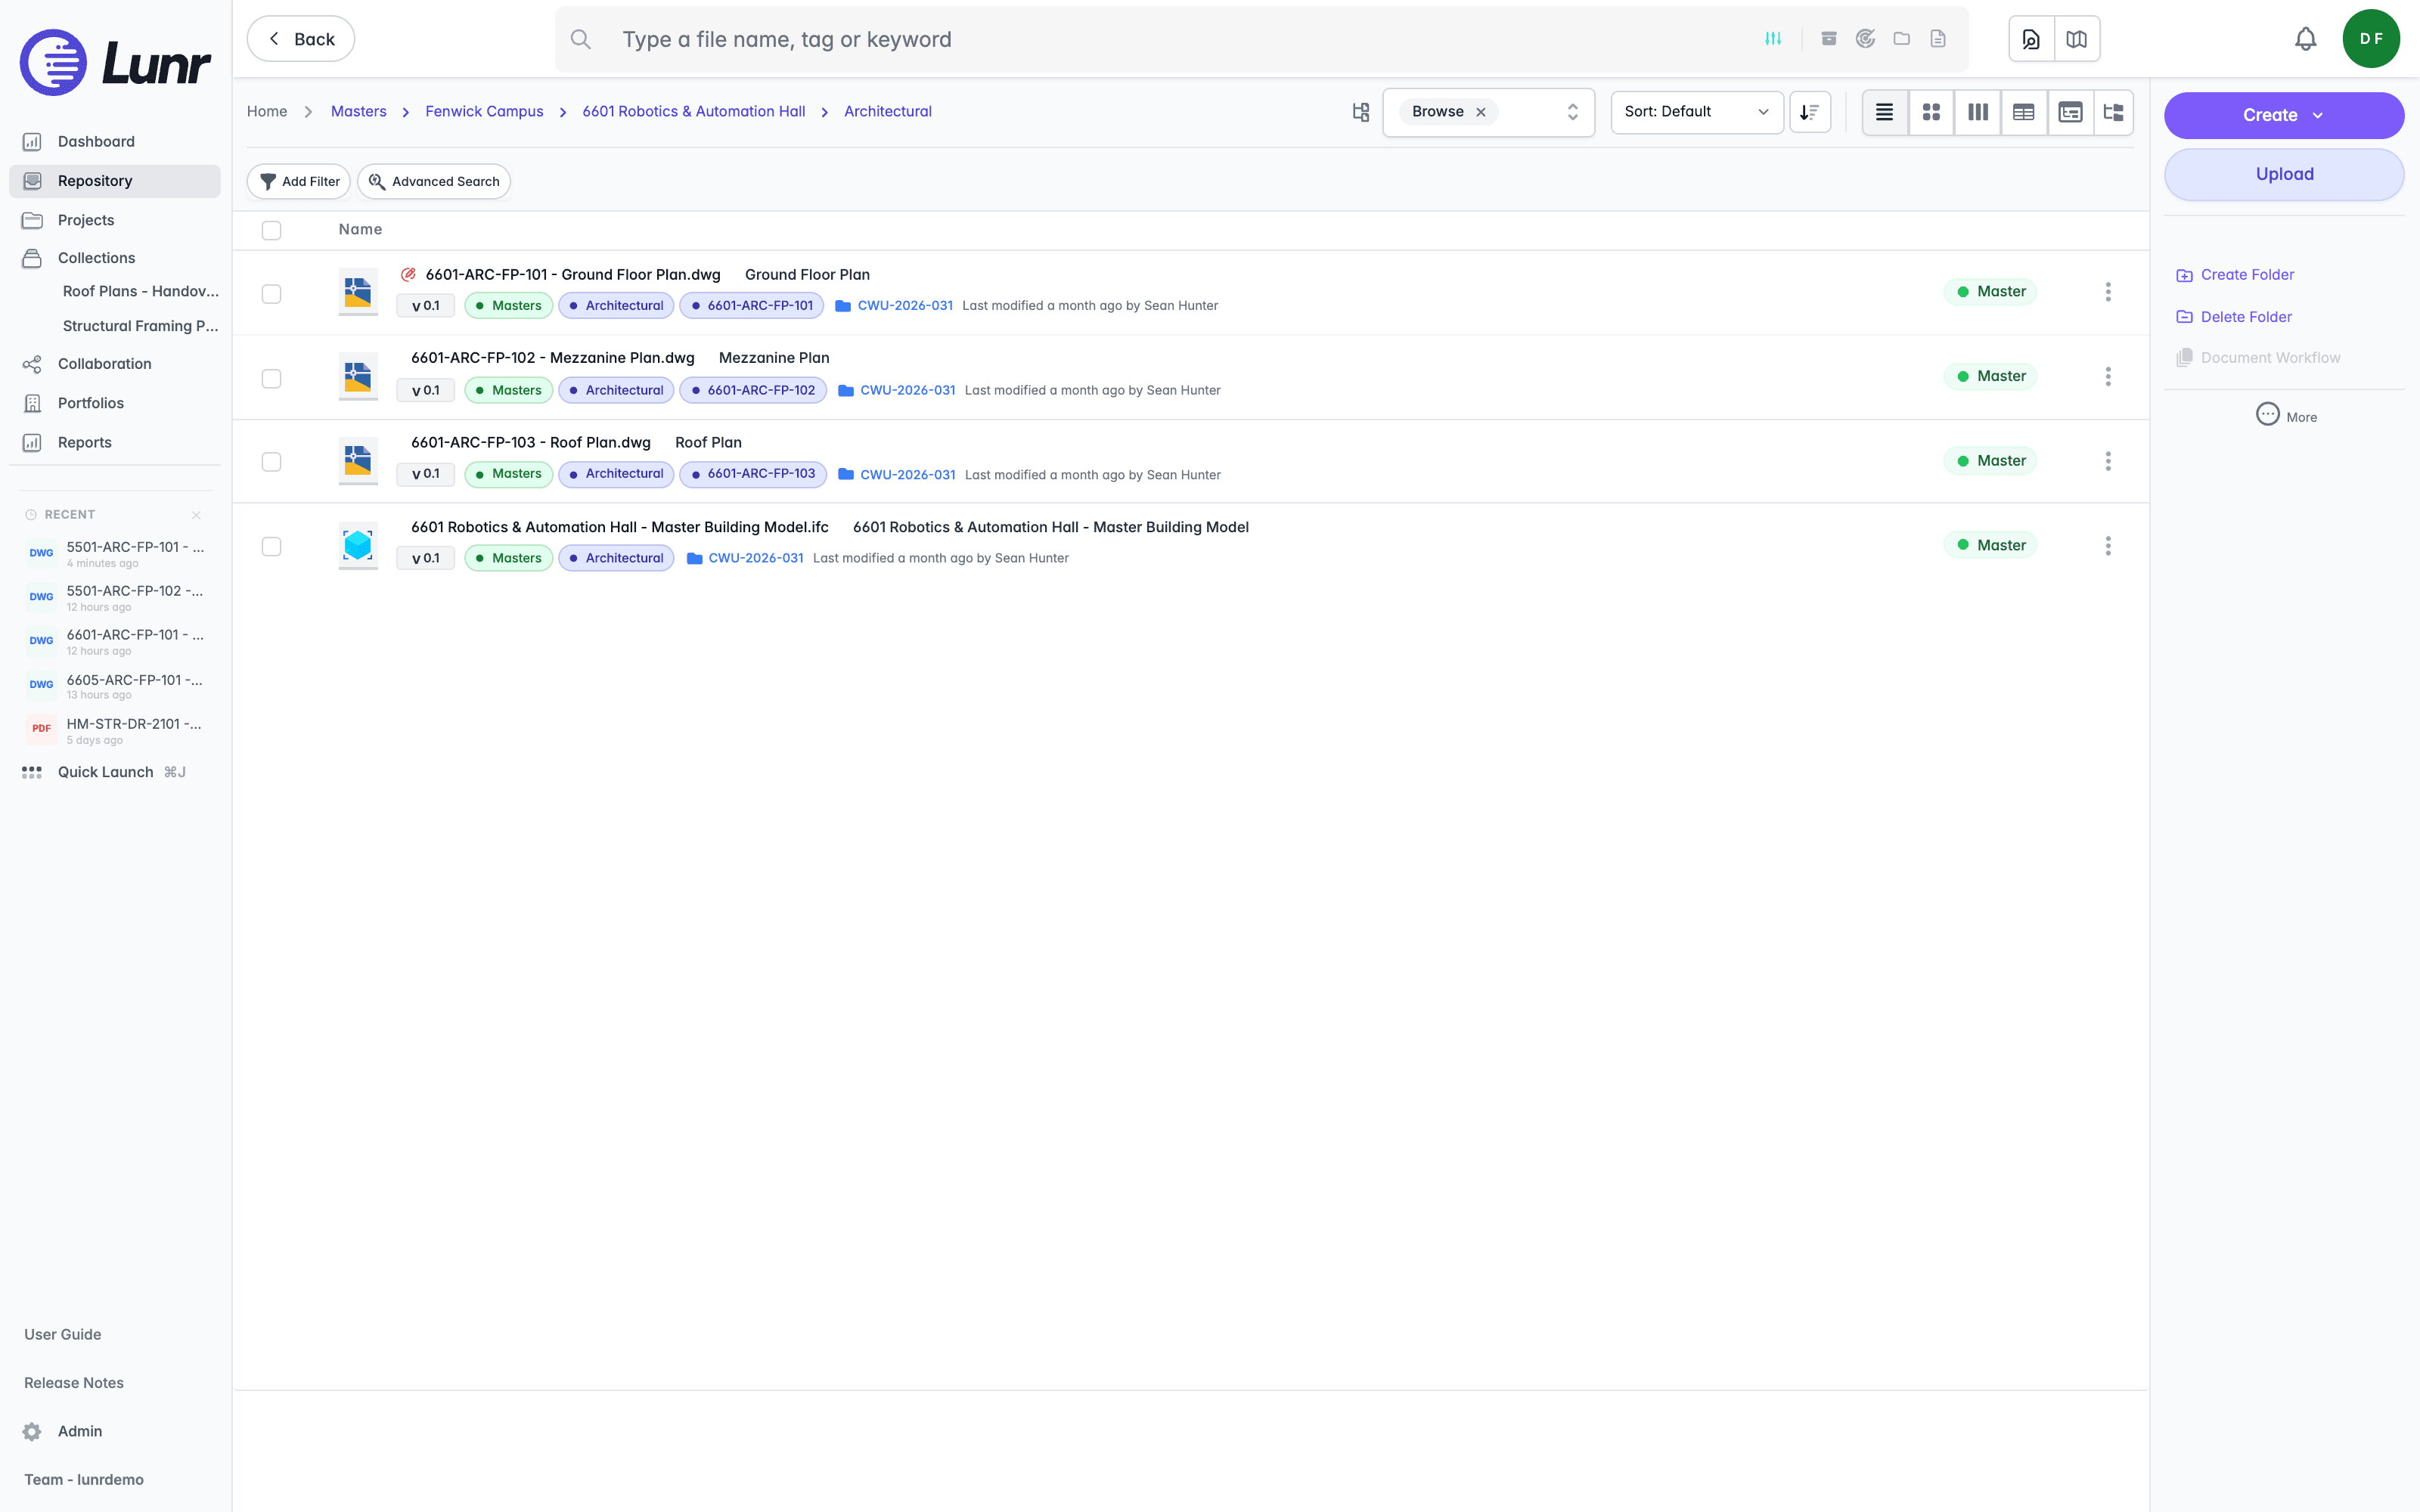
Task: Open Advanced Search
Action: tap(434, 181)
